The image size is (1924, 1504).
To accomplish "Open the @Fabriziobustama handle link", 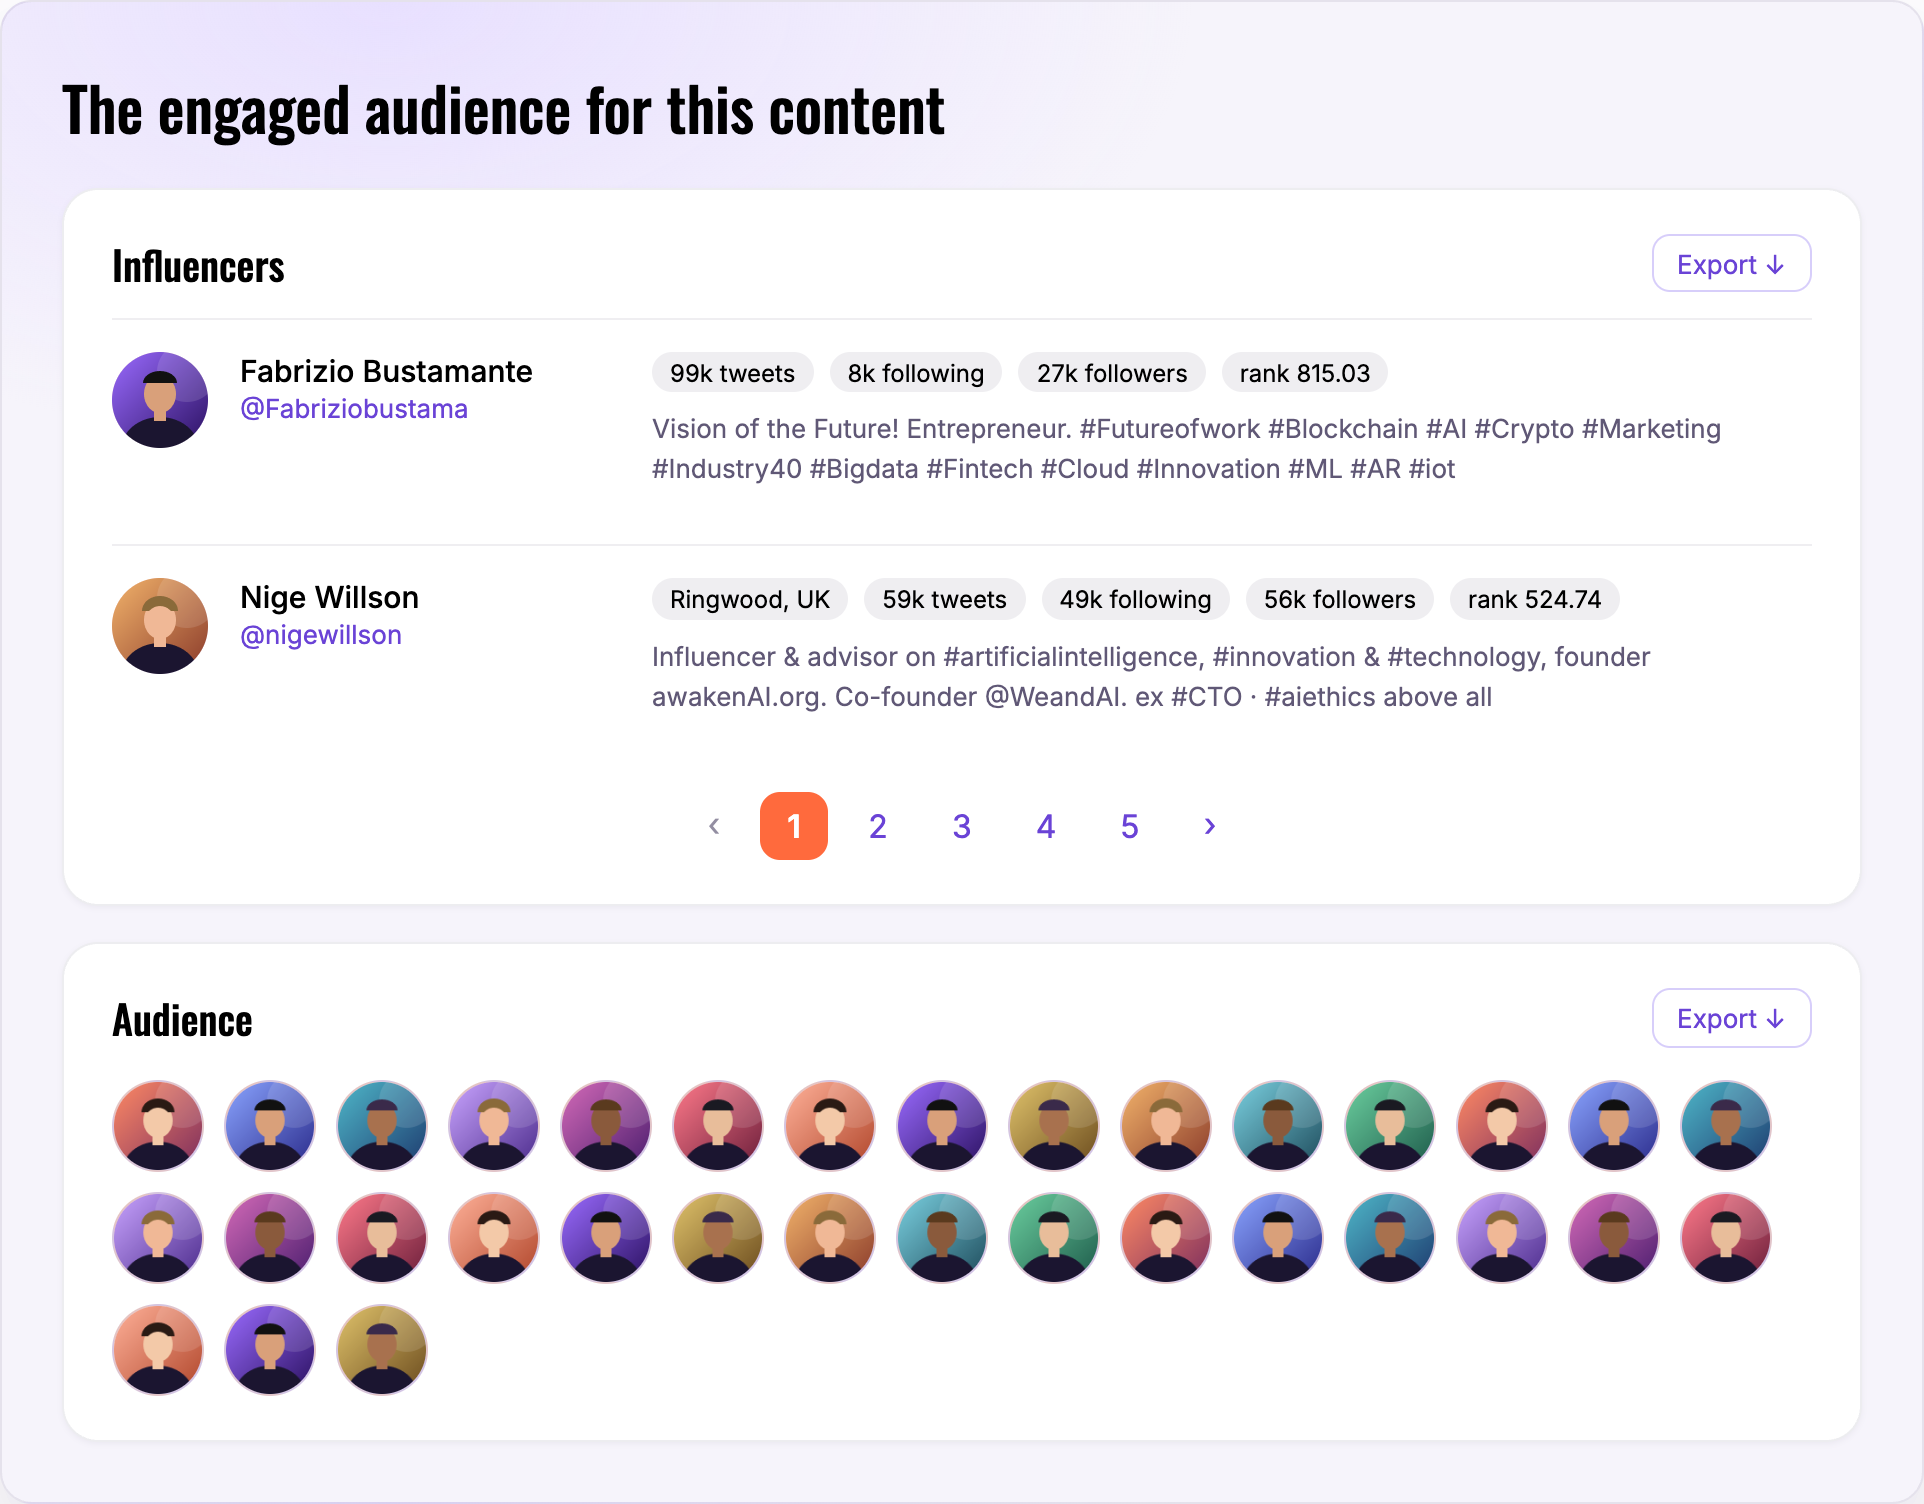I will (x=354, y=409).
